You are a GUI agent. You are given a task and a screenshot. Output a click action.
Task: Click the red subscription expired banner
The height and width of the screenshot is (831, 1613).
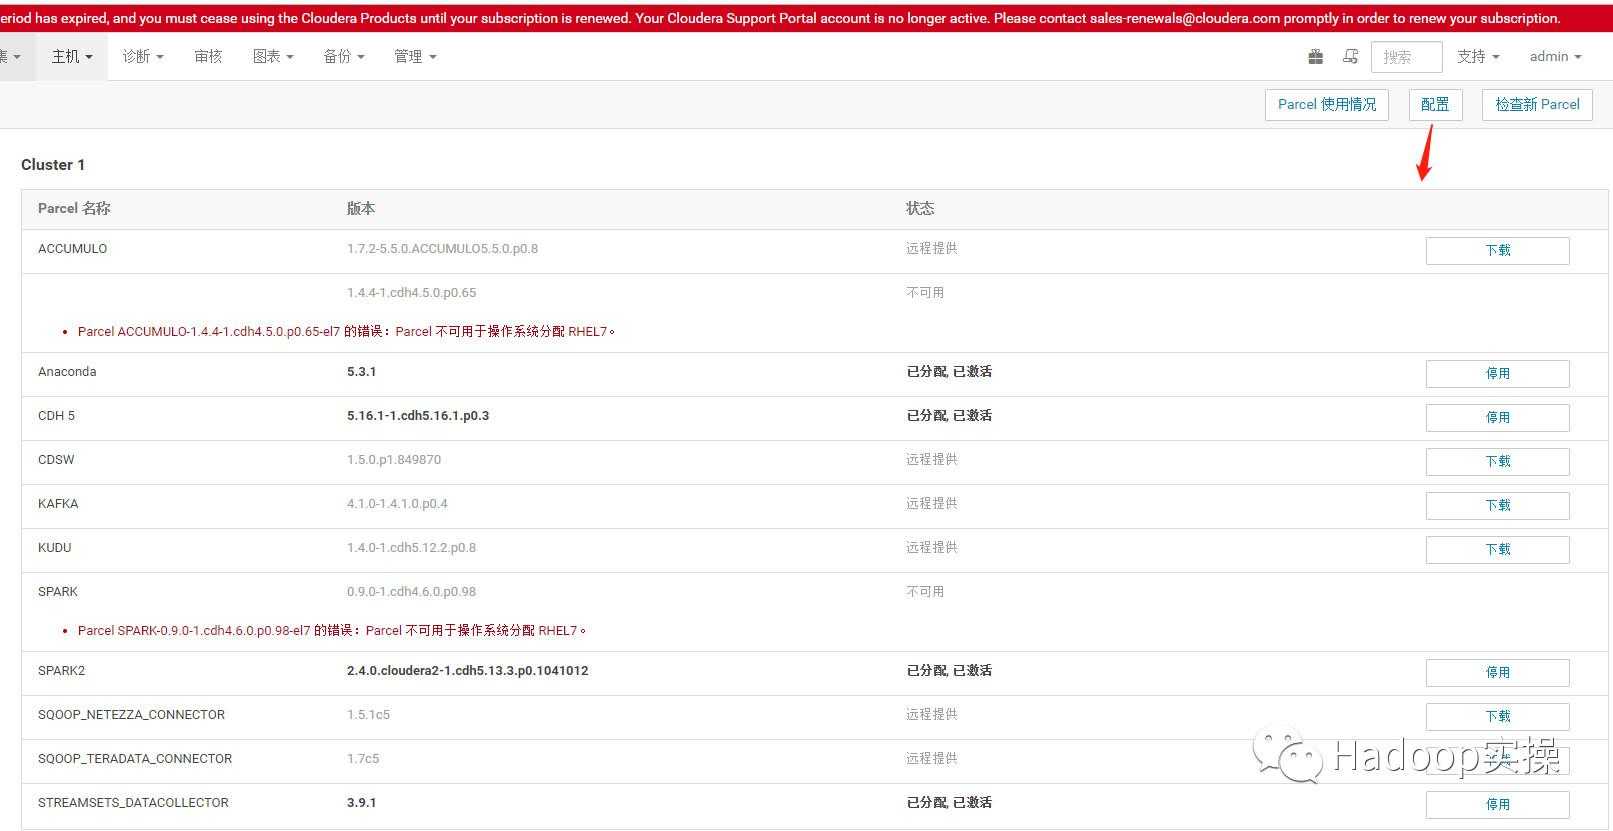coord(806,16)
